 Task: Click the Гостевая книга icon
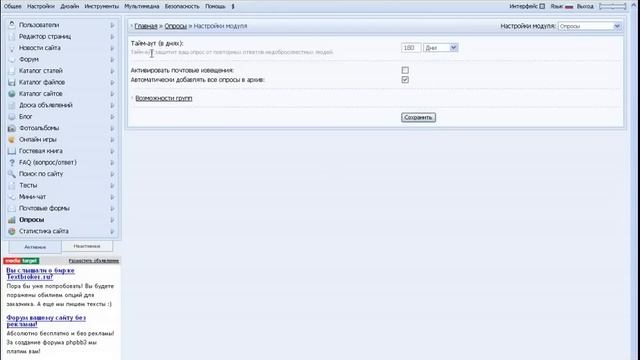12,151
